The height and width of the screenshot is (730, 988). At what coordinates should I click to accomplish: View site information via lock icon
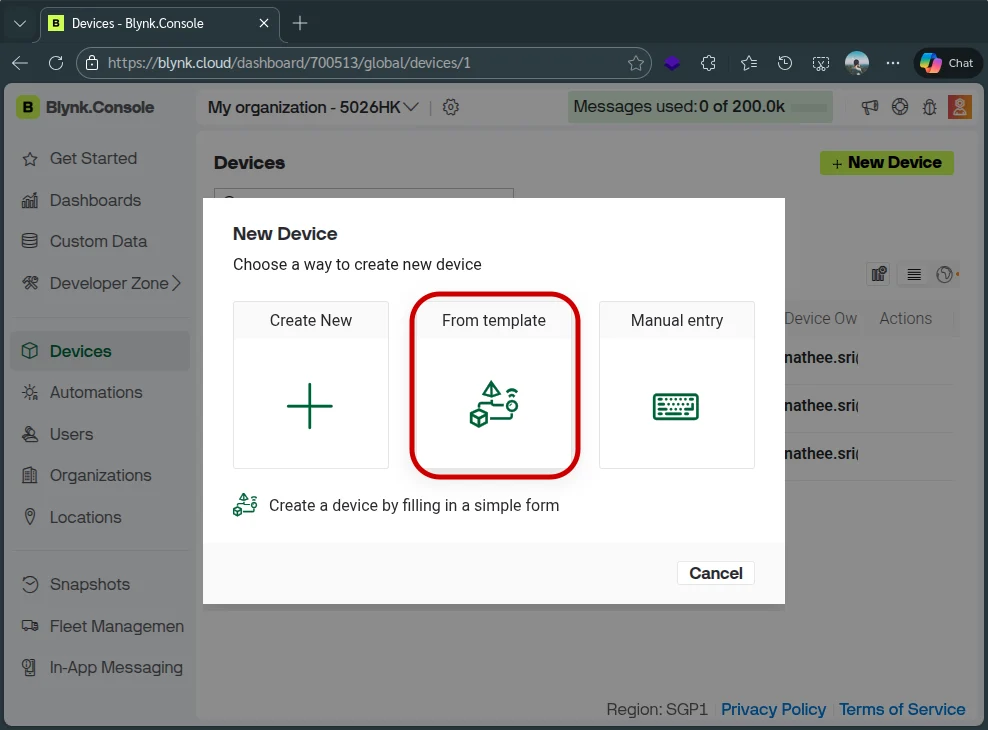point(92,63)
